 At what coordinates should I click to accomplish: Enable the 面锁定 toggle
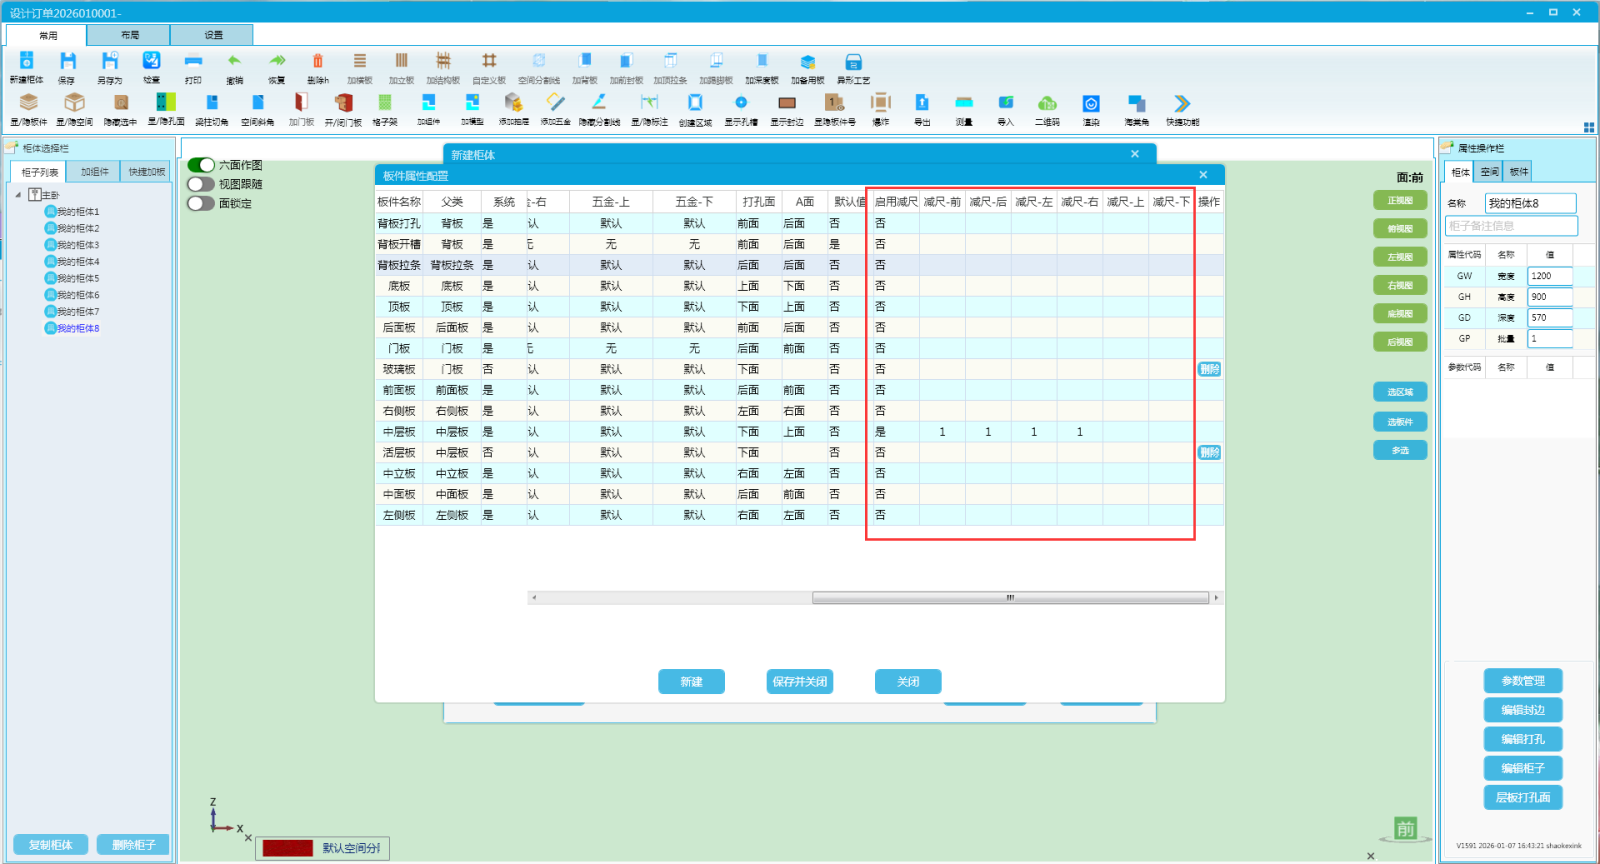pos(201,203)
